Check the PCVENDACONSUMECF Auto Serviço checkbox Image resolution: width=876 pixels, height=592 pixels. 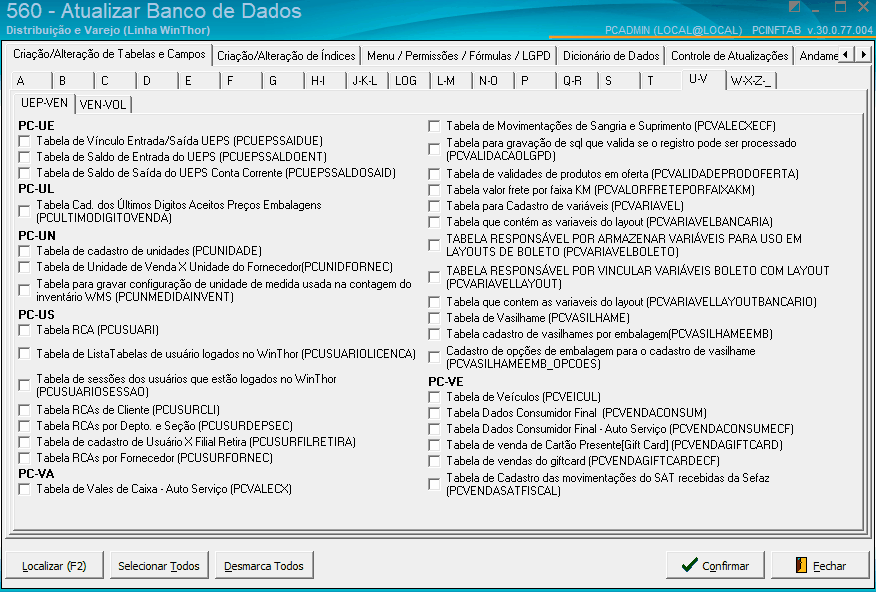point(434,429)
